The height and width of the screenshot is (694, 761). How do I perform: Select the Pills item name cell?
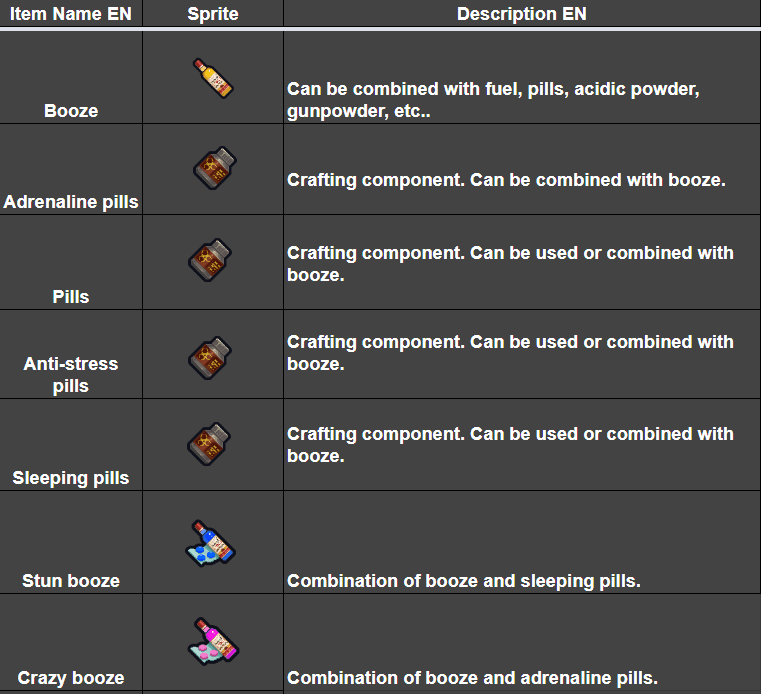coord(71,296)
